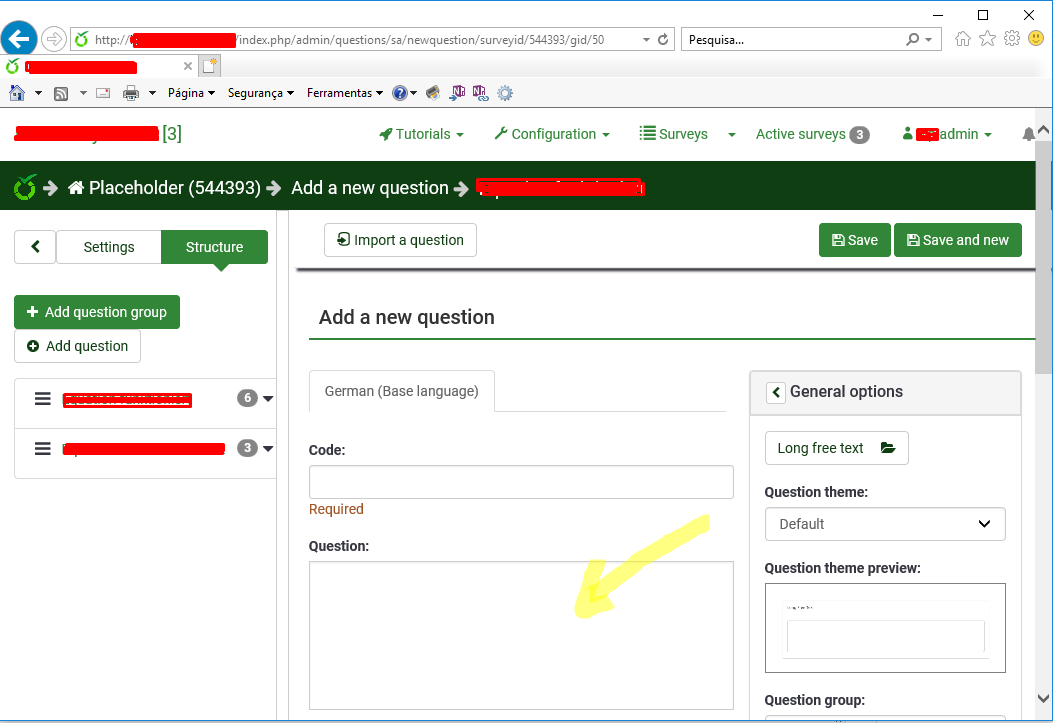
Task: Click the page refresh icon in address bar
Action: (662, 40)
